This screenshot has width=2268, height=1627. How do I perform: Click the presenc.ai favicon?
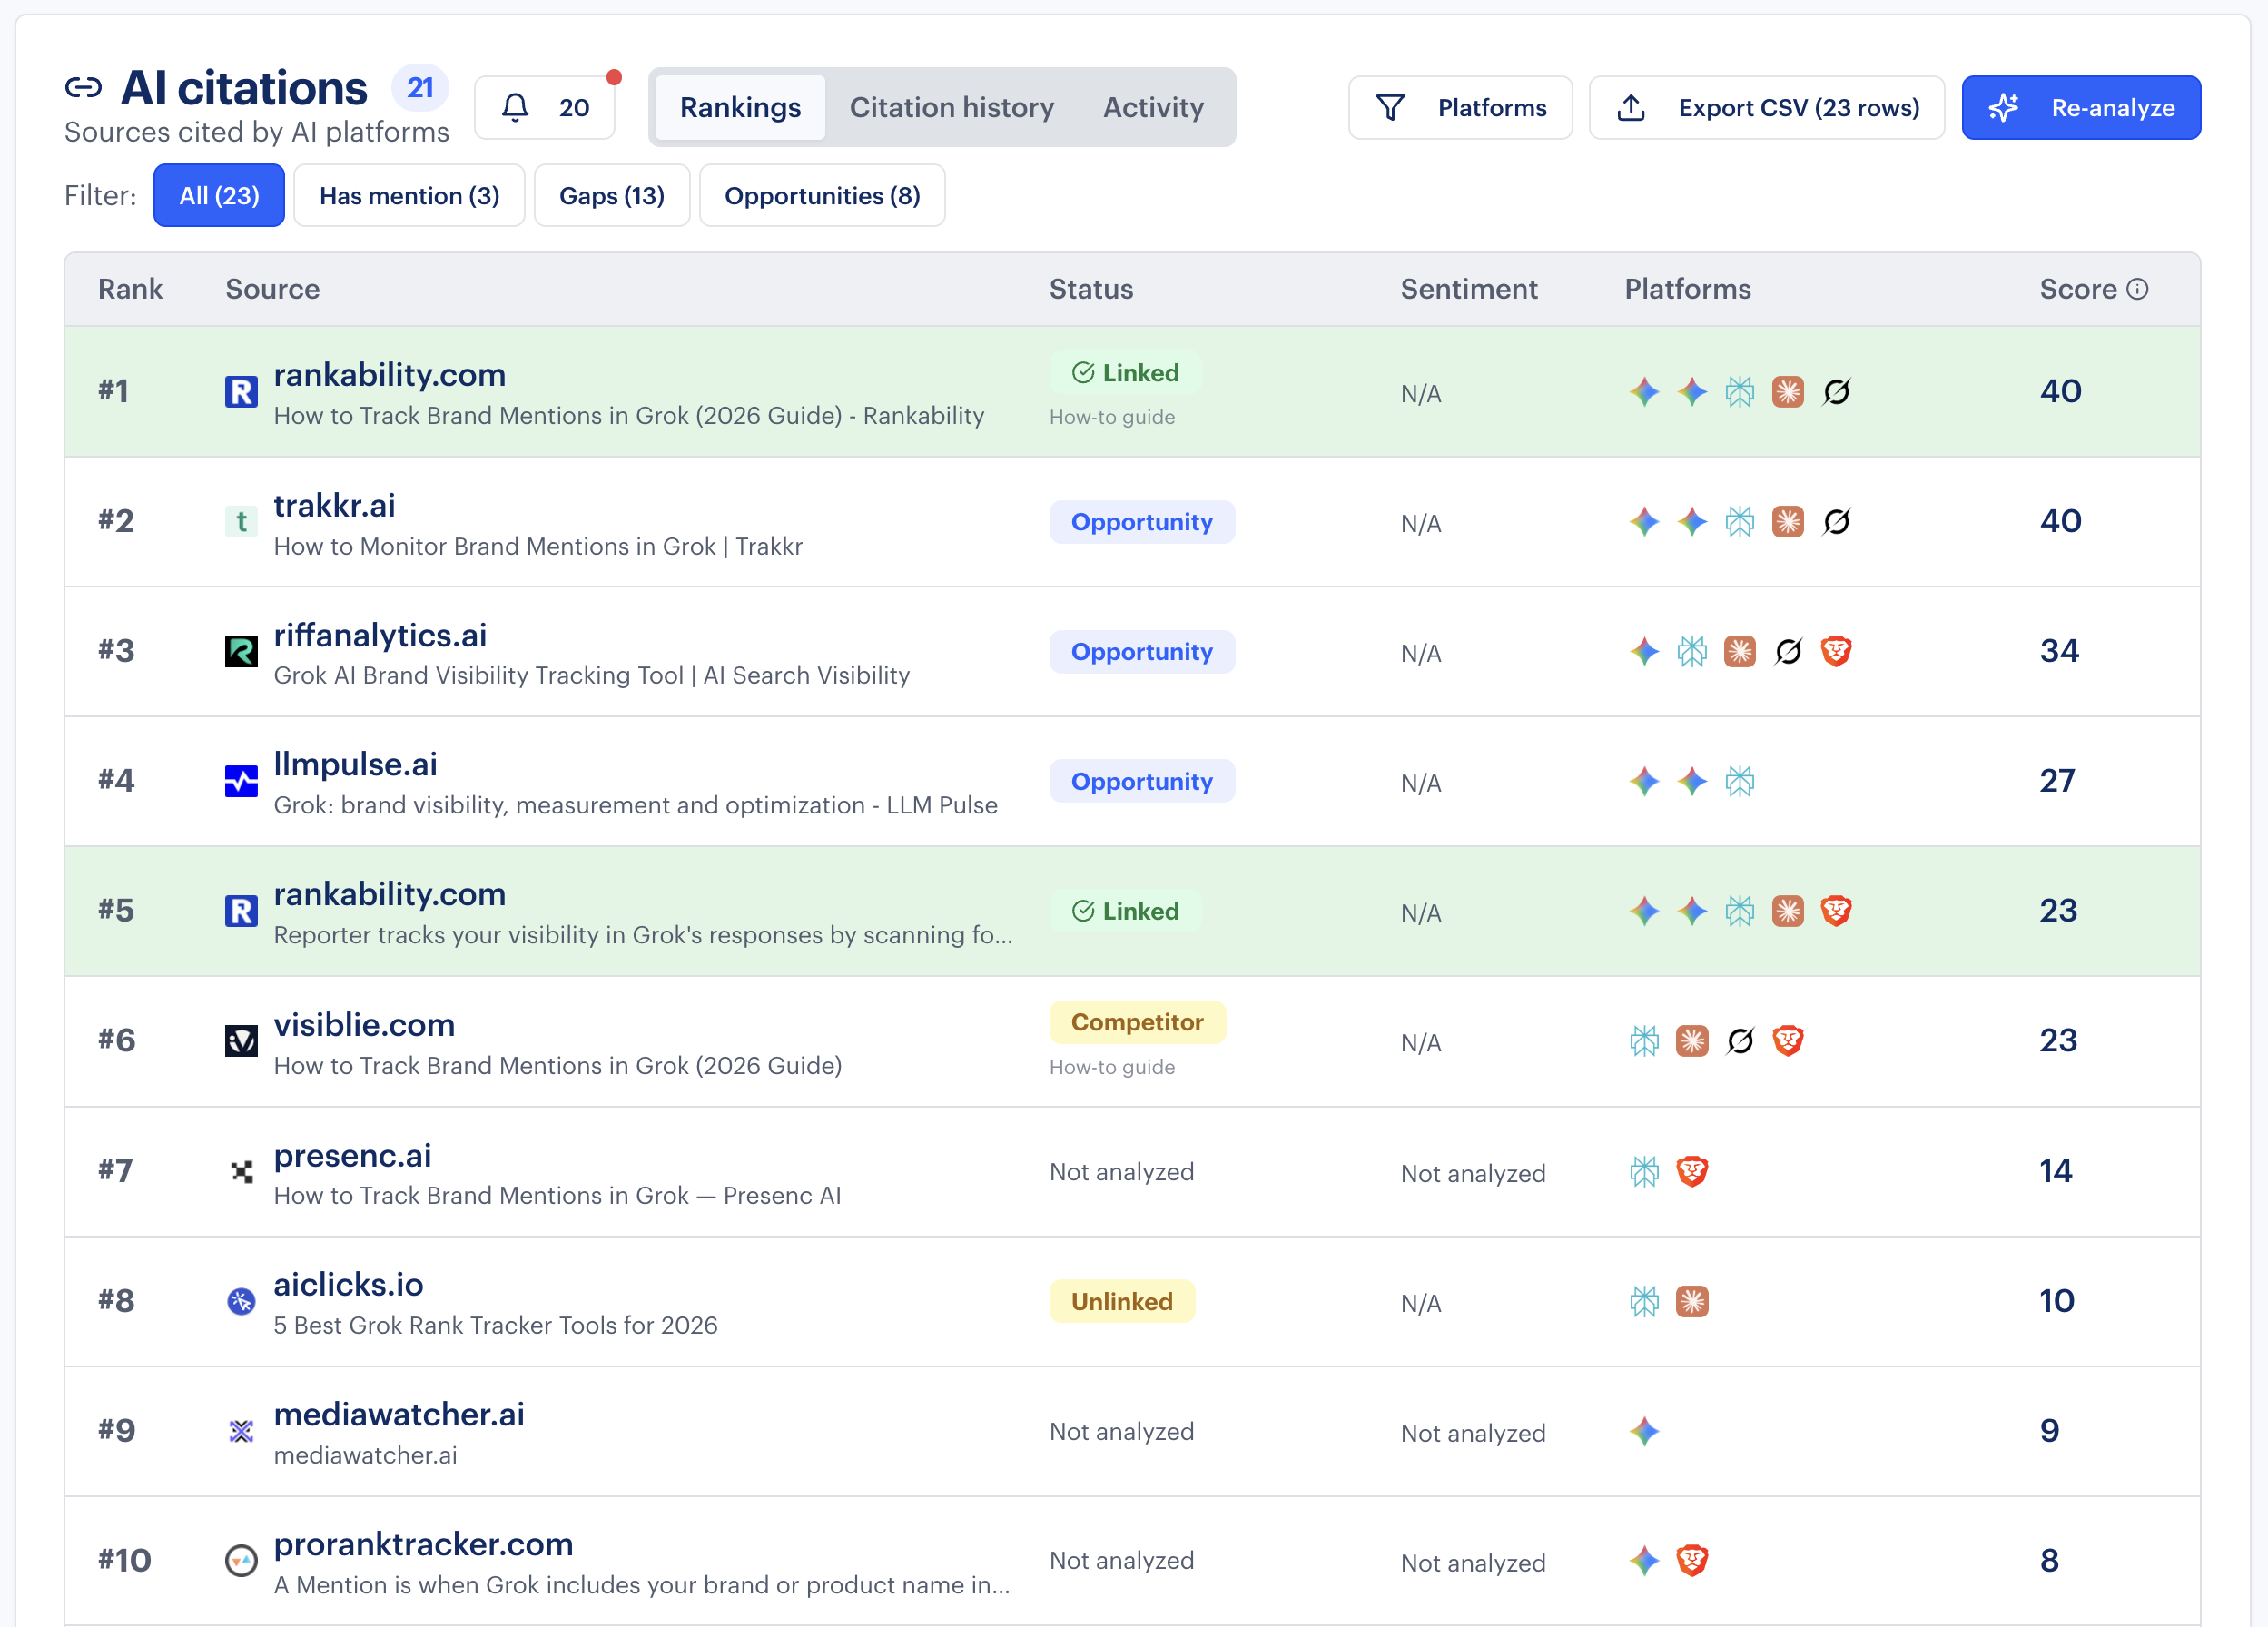tap(241, 1171)
